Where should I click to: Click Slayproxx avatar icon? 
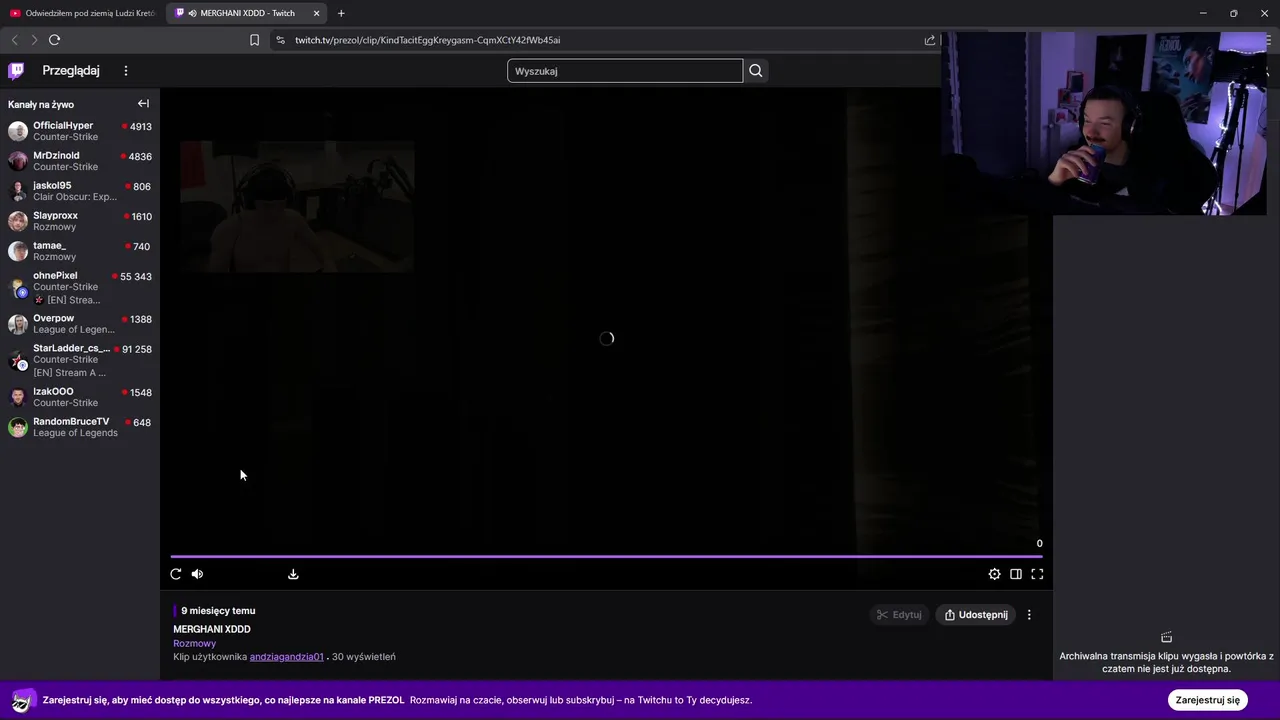[x=18, y=221]
